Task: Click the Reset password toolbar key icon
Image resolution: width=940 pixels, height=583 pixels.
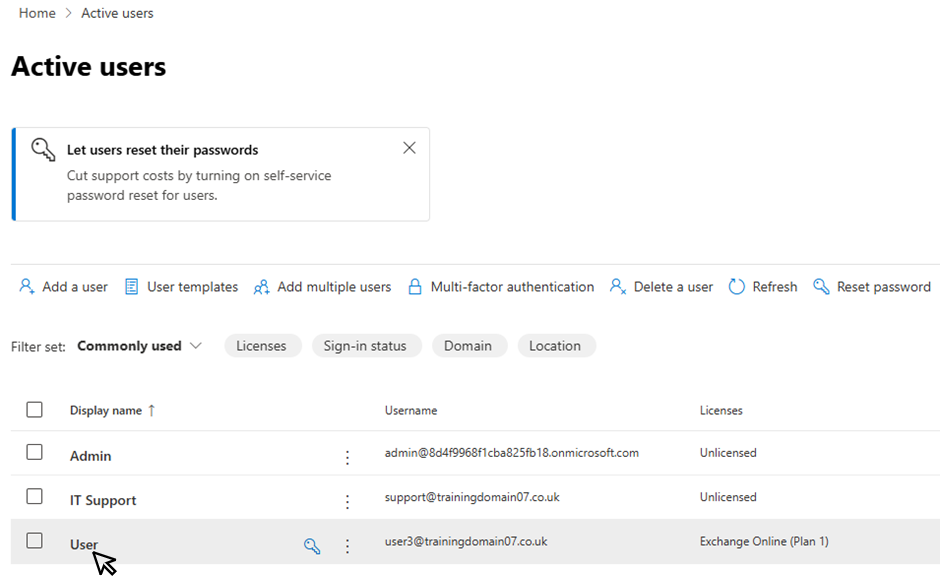Action: [x=821, y=287]
